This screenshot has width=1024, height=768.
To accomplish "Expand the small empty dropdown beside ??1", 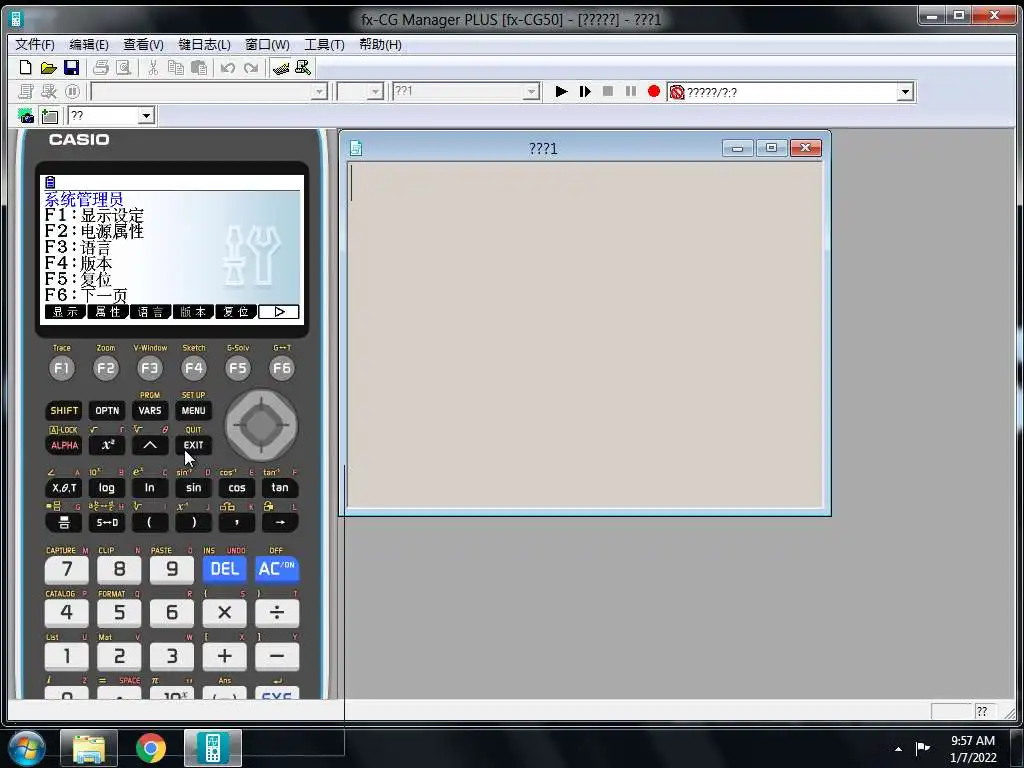I will coord(375,91).
